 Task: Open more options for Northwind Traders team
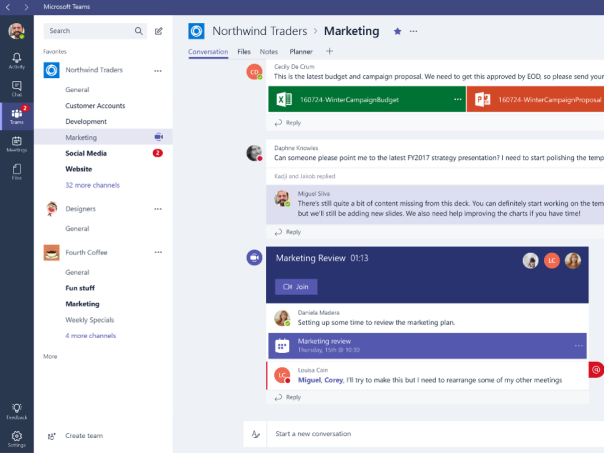[157, 71]
